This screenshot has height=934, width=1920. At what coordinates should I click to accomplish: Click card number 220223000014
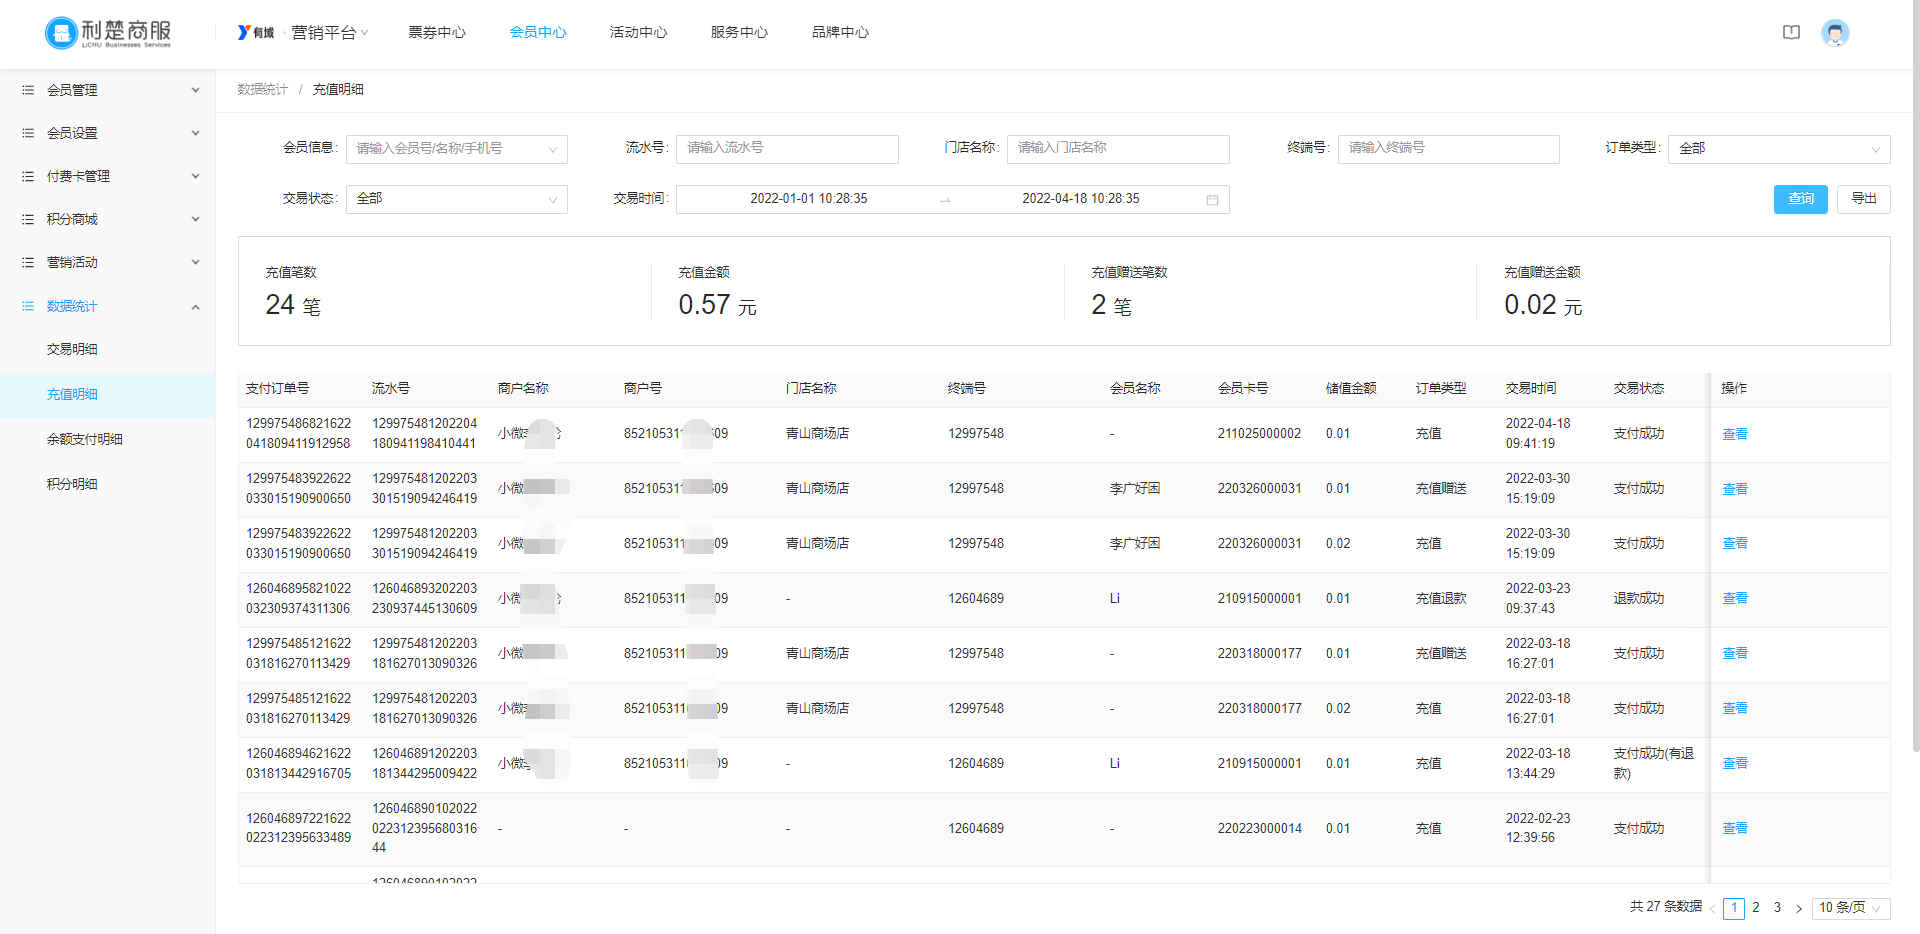(x=1259, y=828)
